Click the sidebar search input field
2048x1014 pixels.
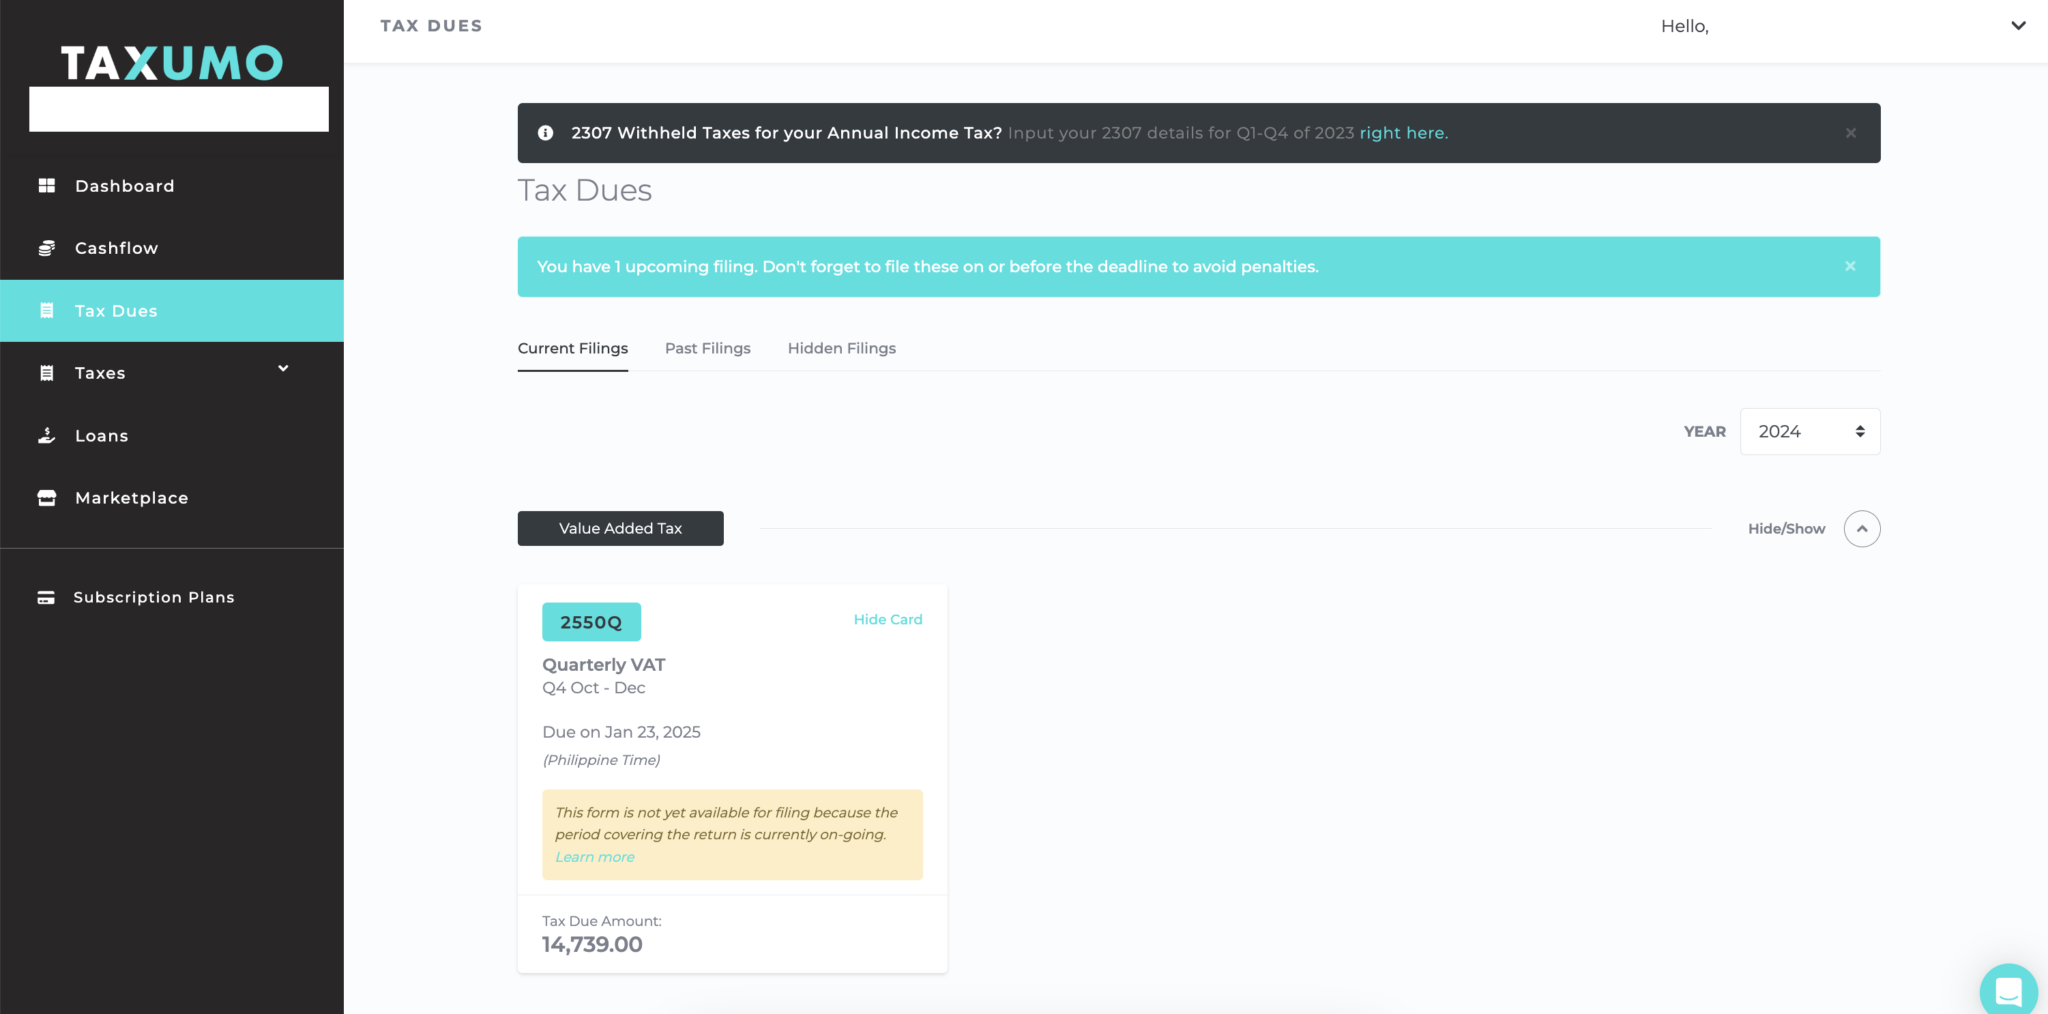[x=178, y=108]
